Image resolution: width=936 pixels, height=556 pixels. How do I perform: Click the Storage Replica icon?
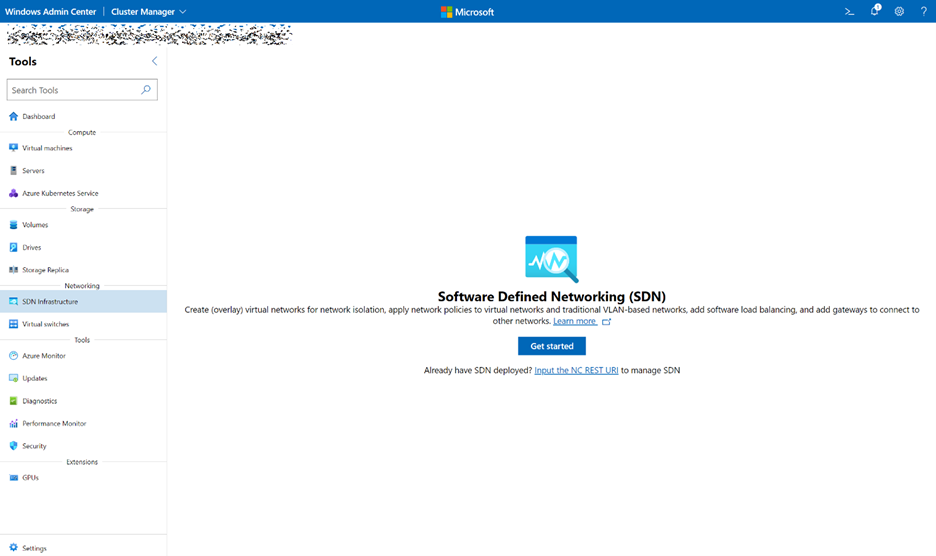(x=13, y=270)
